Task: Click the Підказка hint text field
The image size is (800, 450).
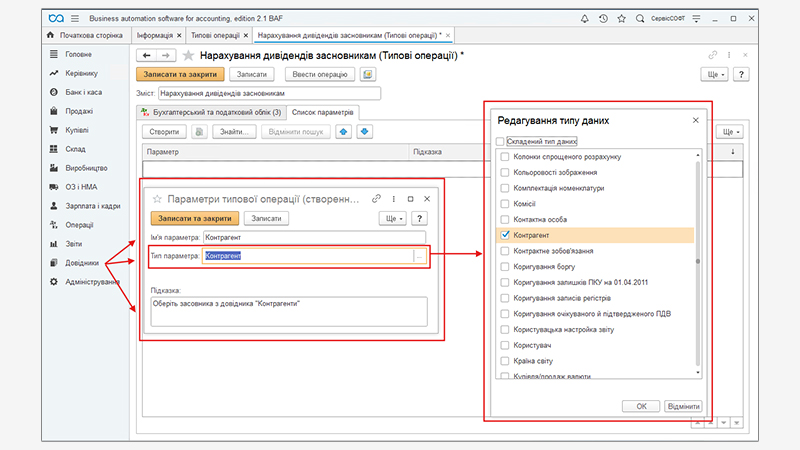Action: tap(288, 311)
